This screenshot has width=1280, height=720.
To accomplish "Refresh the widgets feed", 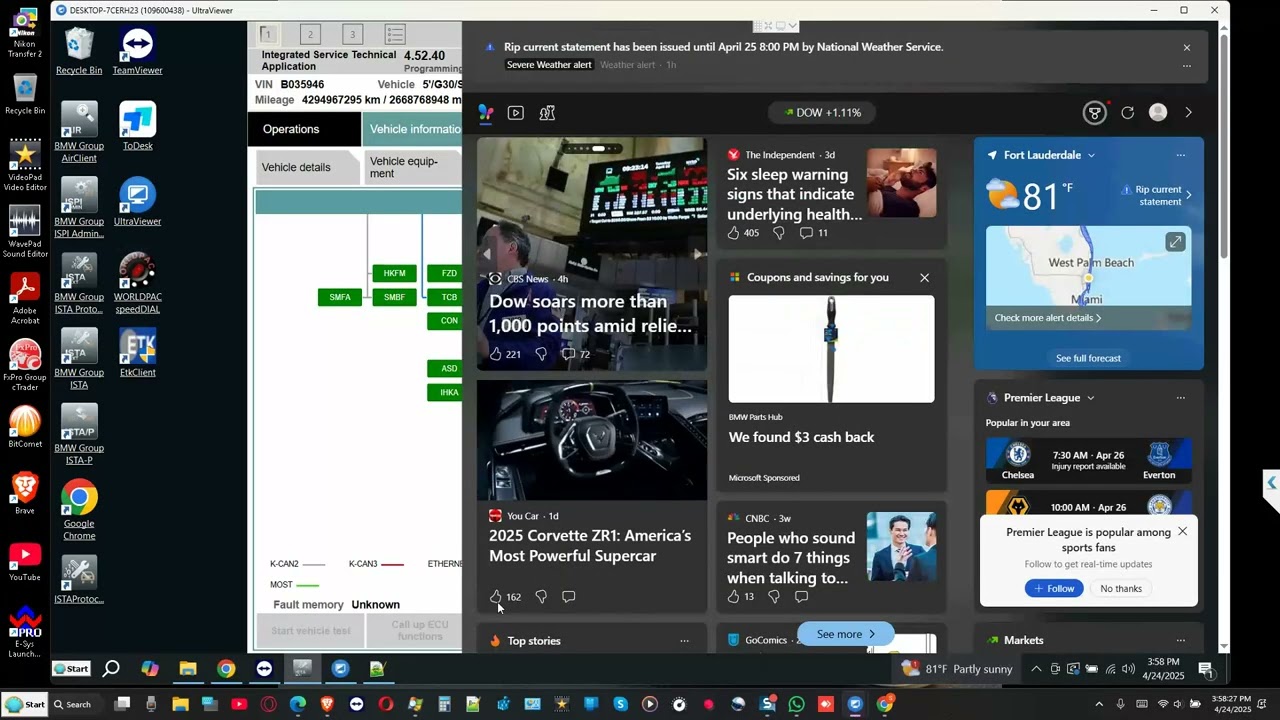I will tap(1128, 113).
